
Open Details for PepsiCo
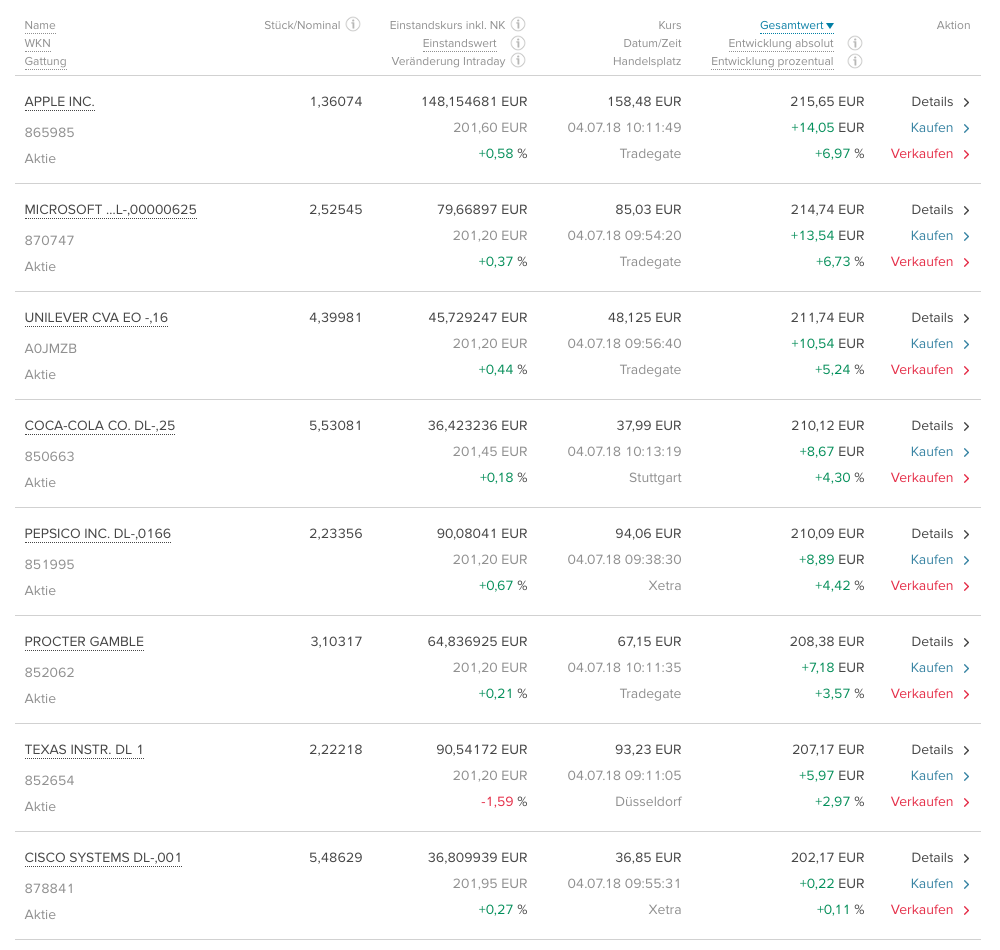(941, 534)
